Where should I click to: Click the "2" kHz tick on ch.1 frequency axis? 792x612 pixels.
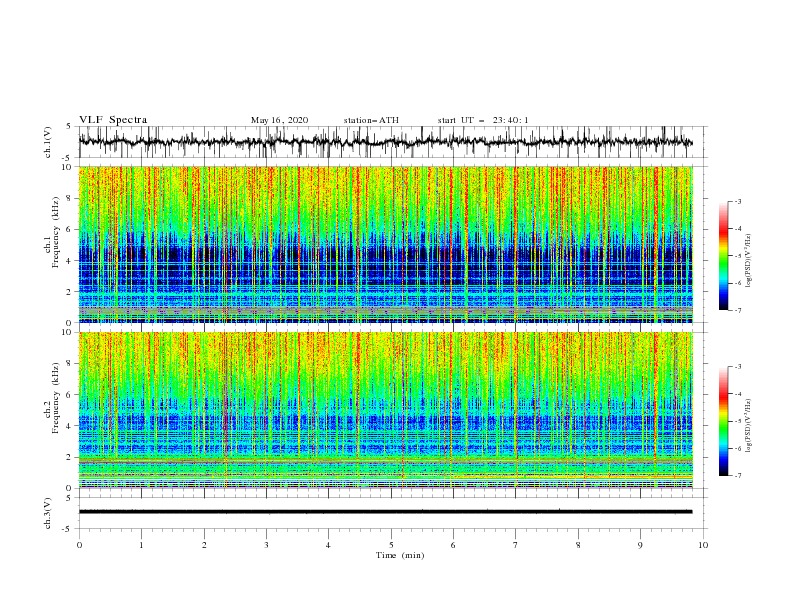pyautogui.click(x=71, y=292)
